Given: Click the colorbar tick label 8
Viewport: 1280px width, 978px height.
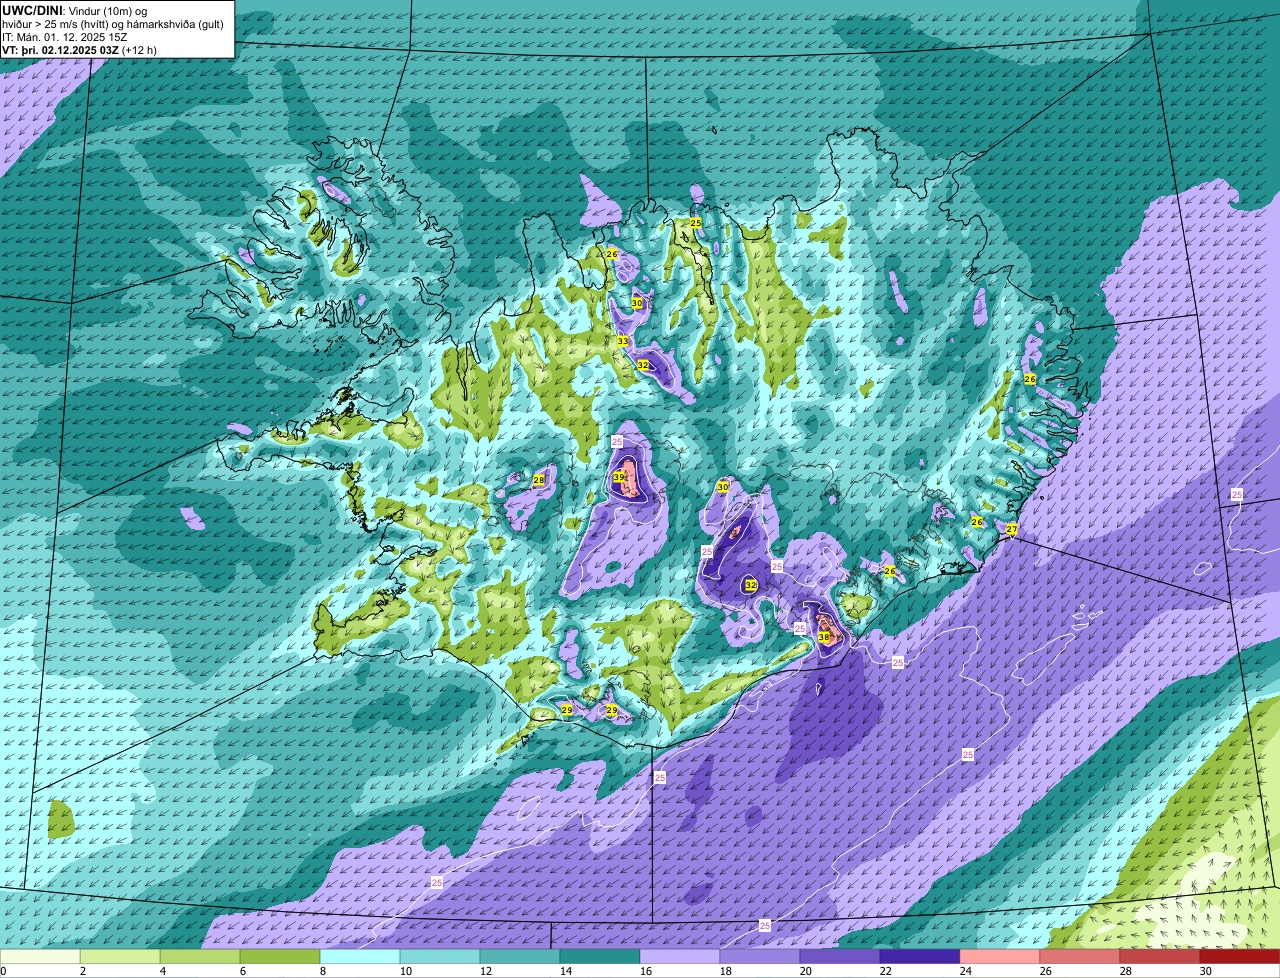Looking at the screenshot, I should pos(323,971).
